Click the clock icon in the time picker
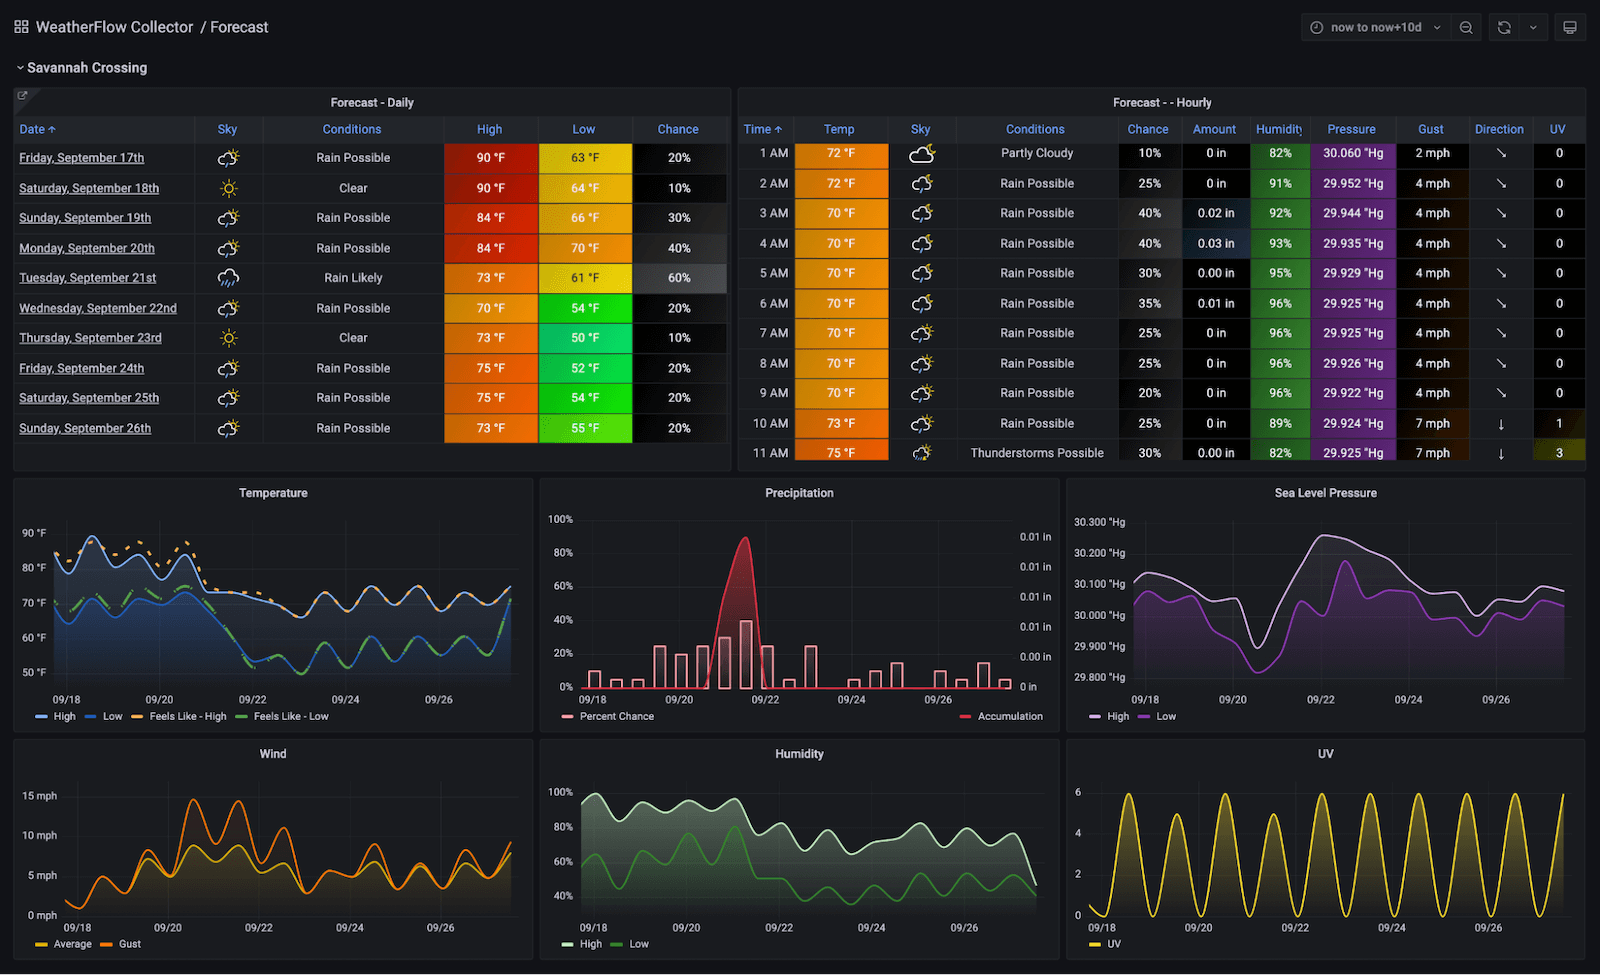This screenshot has height=975, width=1600. (x=1318, y=26)
